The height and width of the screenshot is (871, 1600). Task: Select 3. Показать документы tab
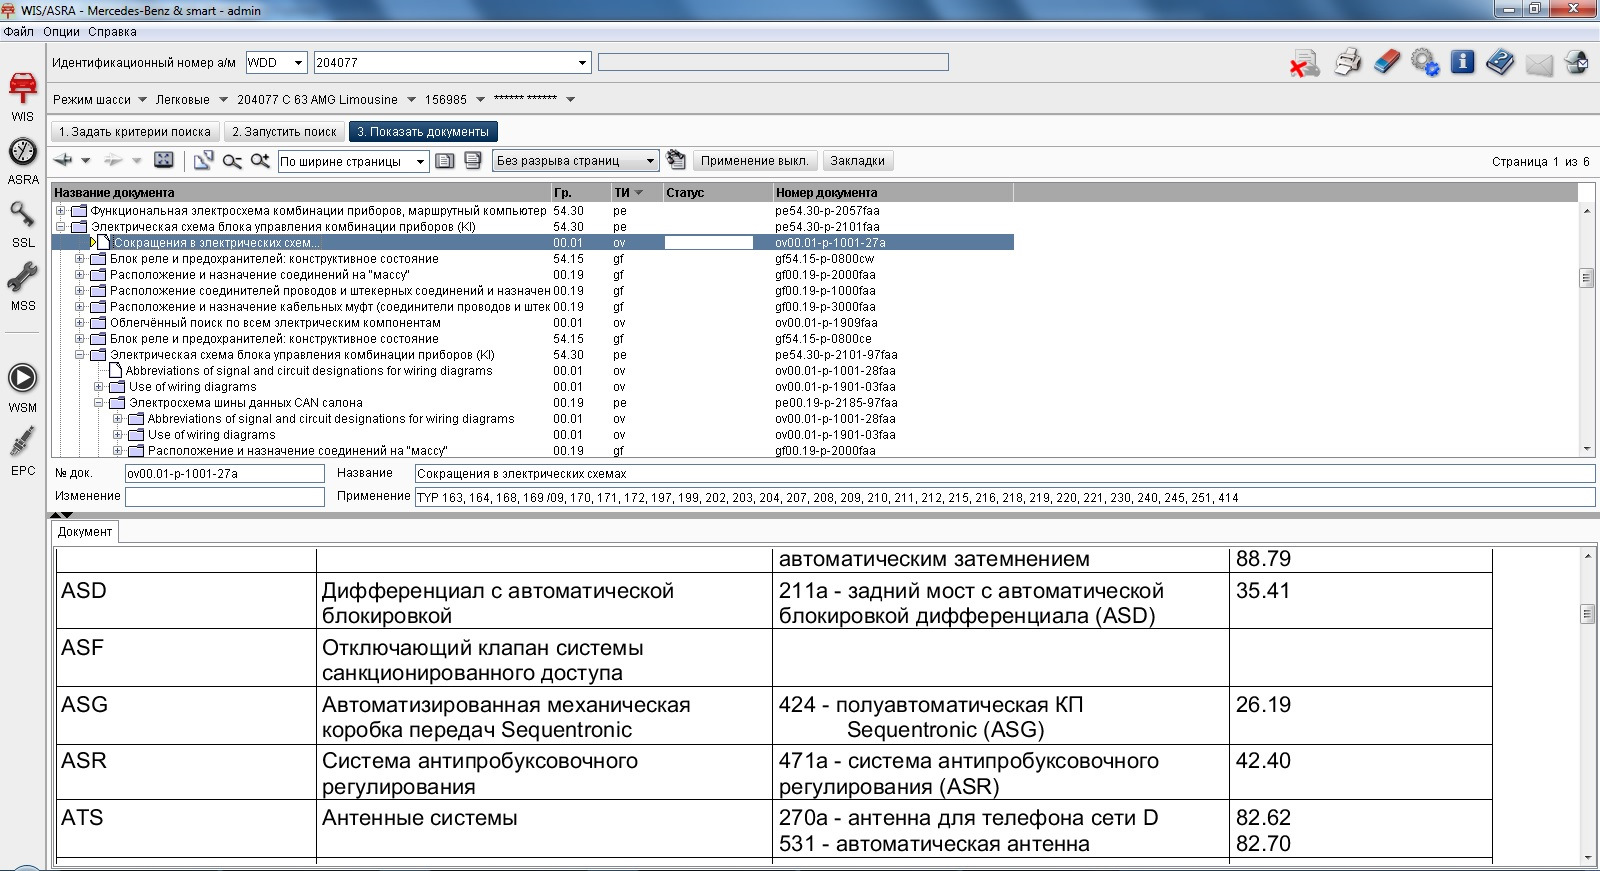coord(423,132)
